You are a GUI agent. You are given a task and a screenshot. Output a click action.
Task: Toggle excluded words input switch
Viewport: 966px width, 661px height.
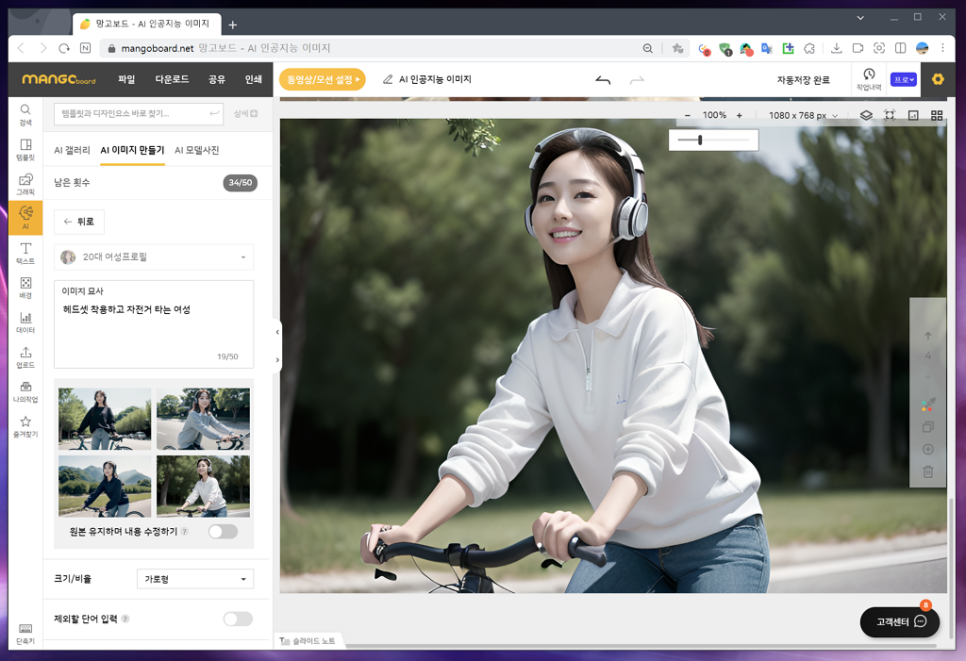coord(238,618)
